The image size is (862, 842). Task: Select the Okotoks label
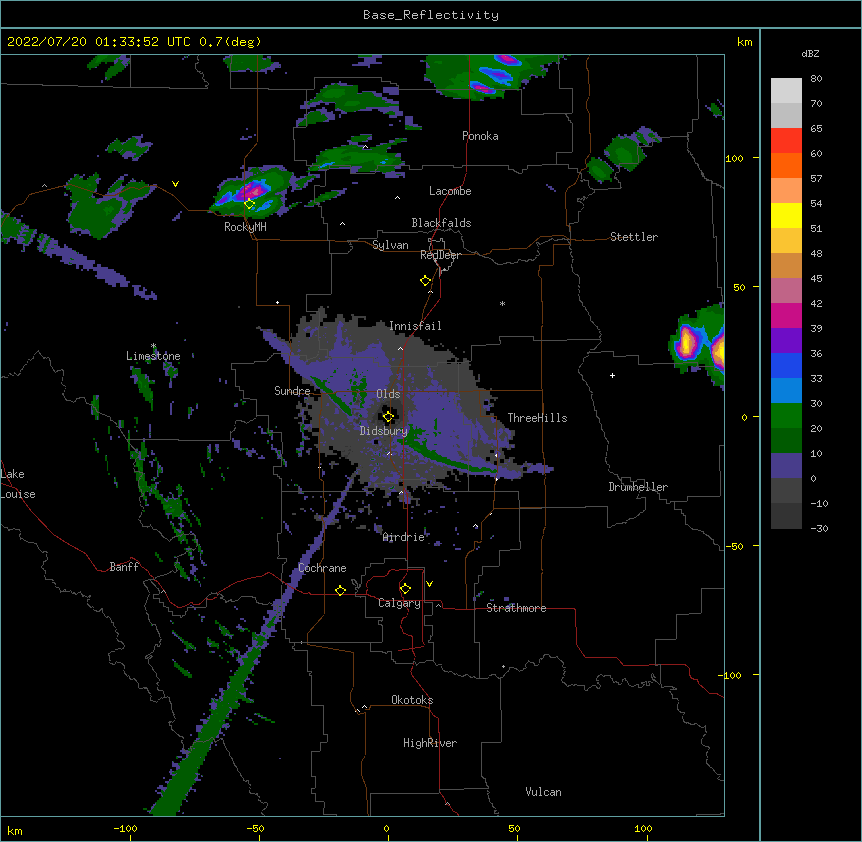[412, 700]
